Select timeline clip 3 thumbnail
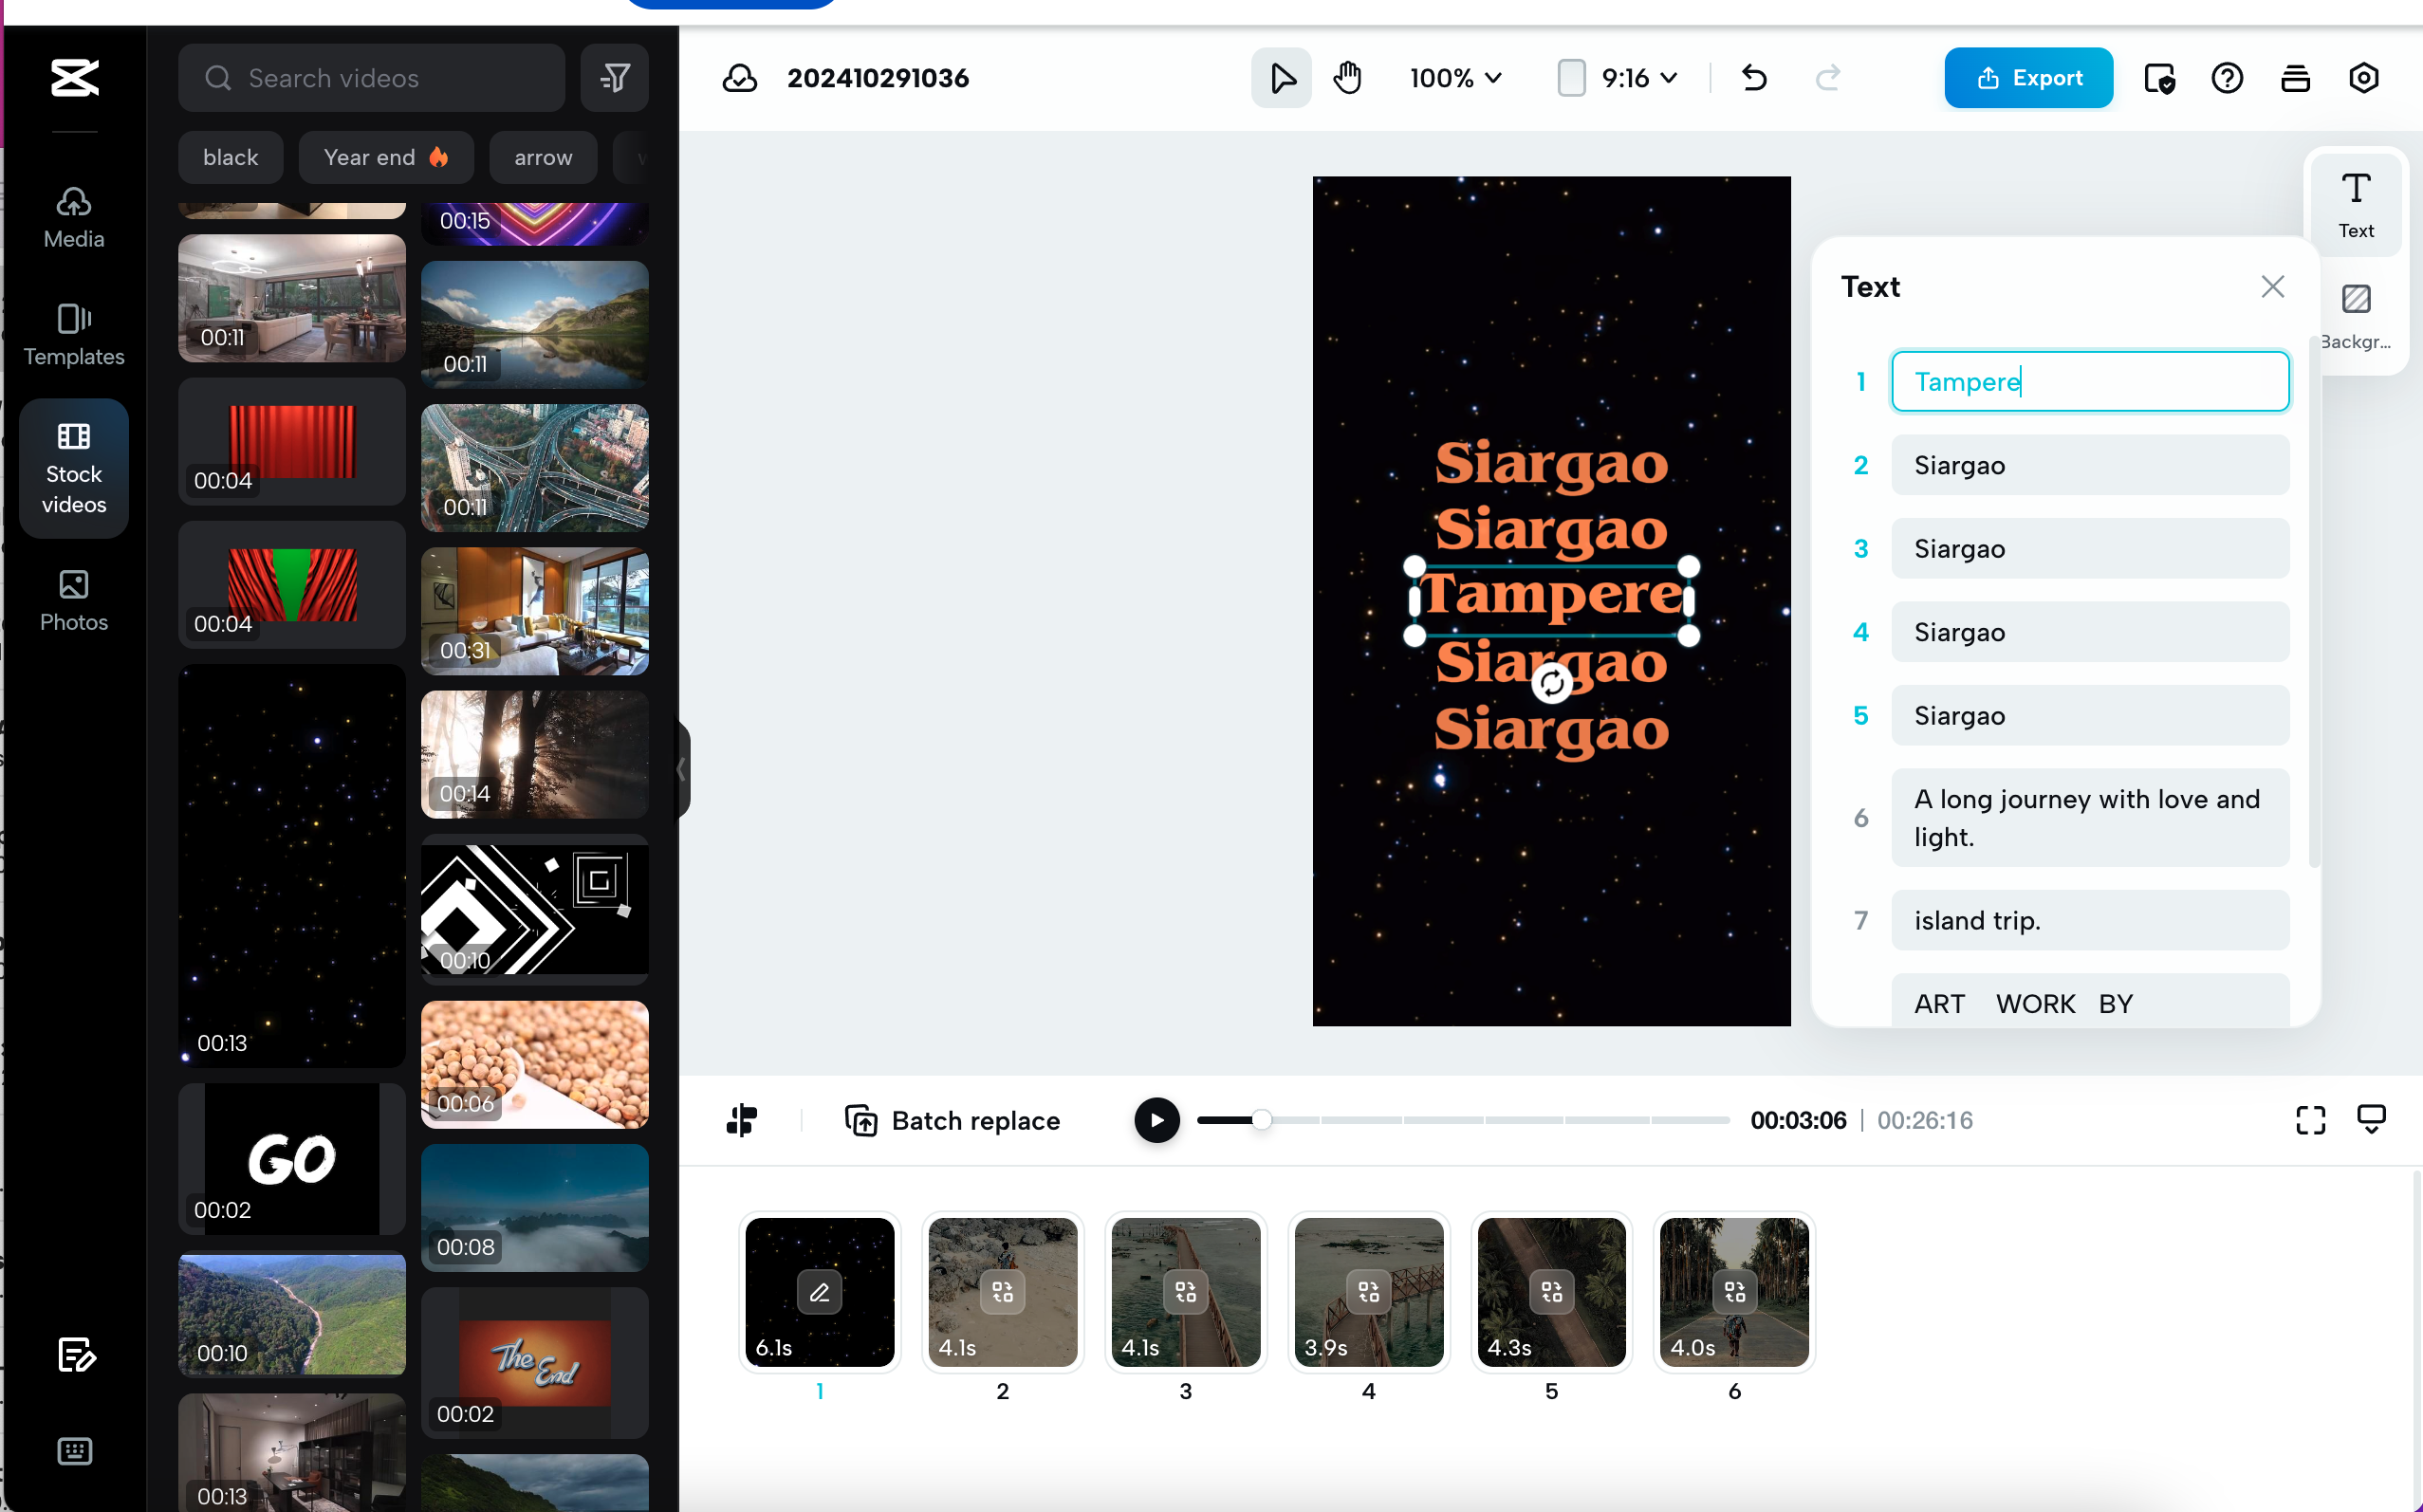Screen dimensions: 2423x1512 pos(1185,1291)
